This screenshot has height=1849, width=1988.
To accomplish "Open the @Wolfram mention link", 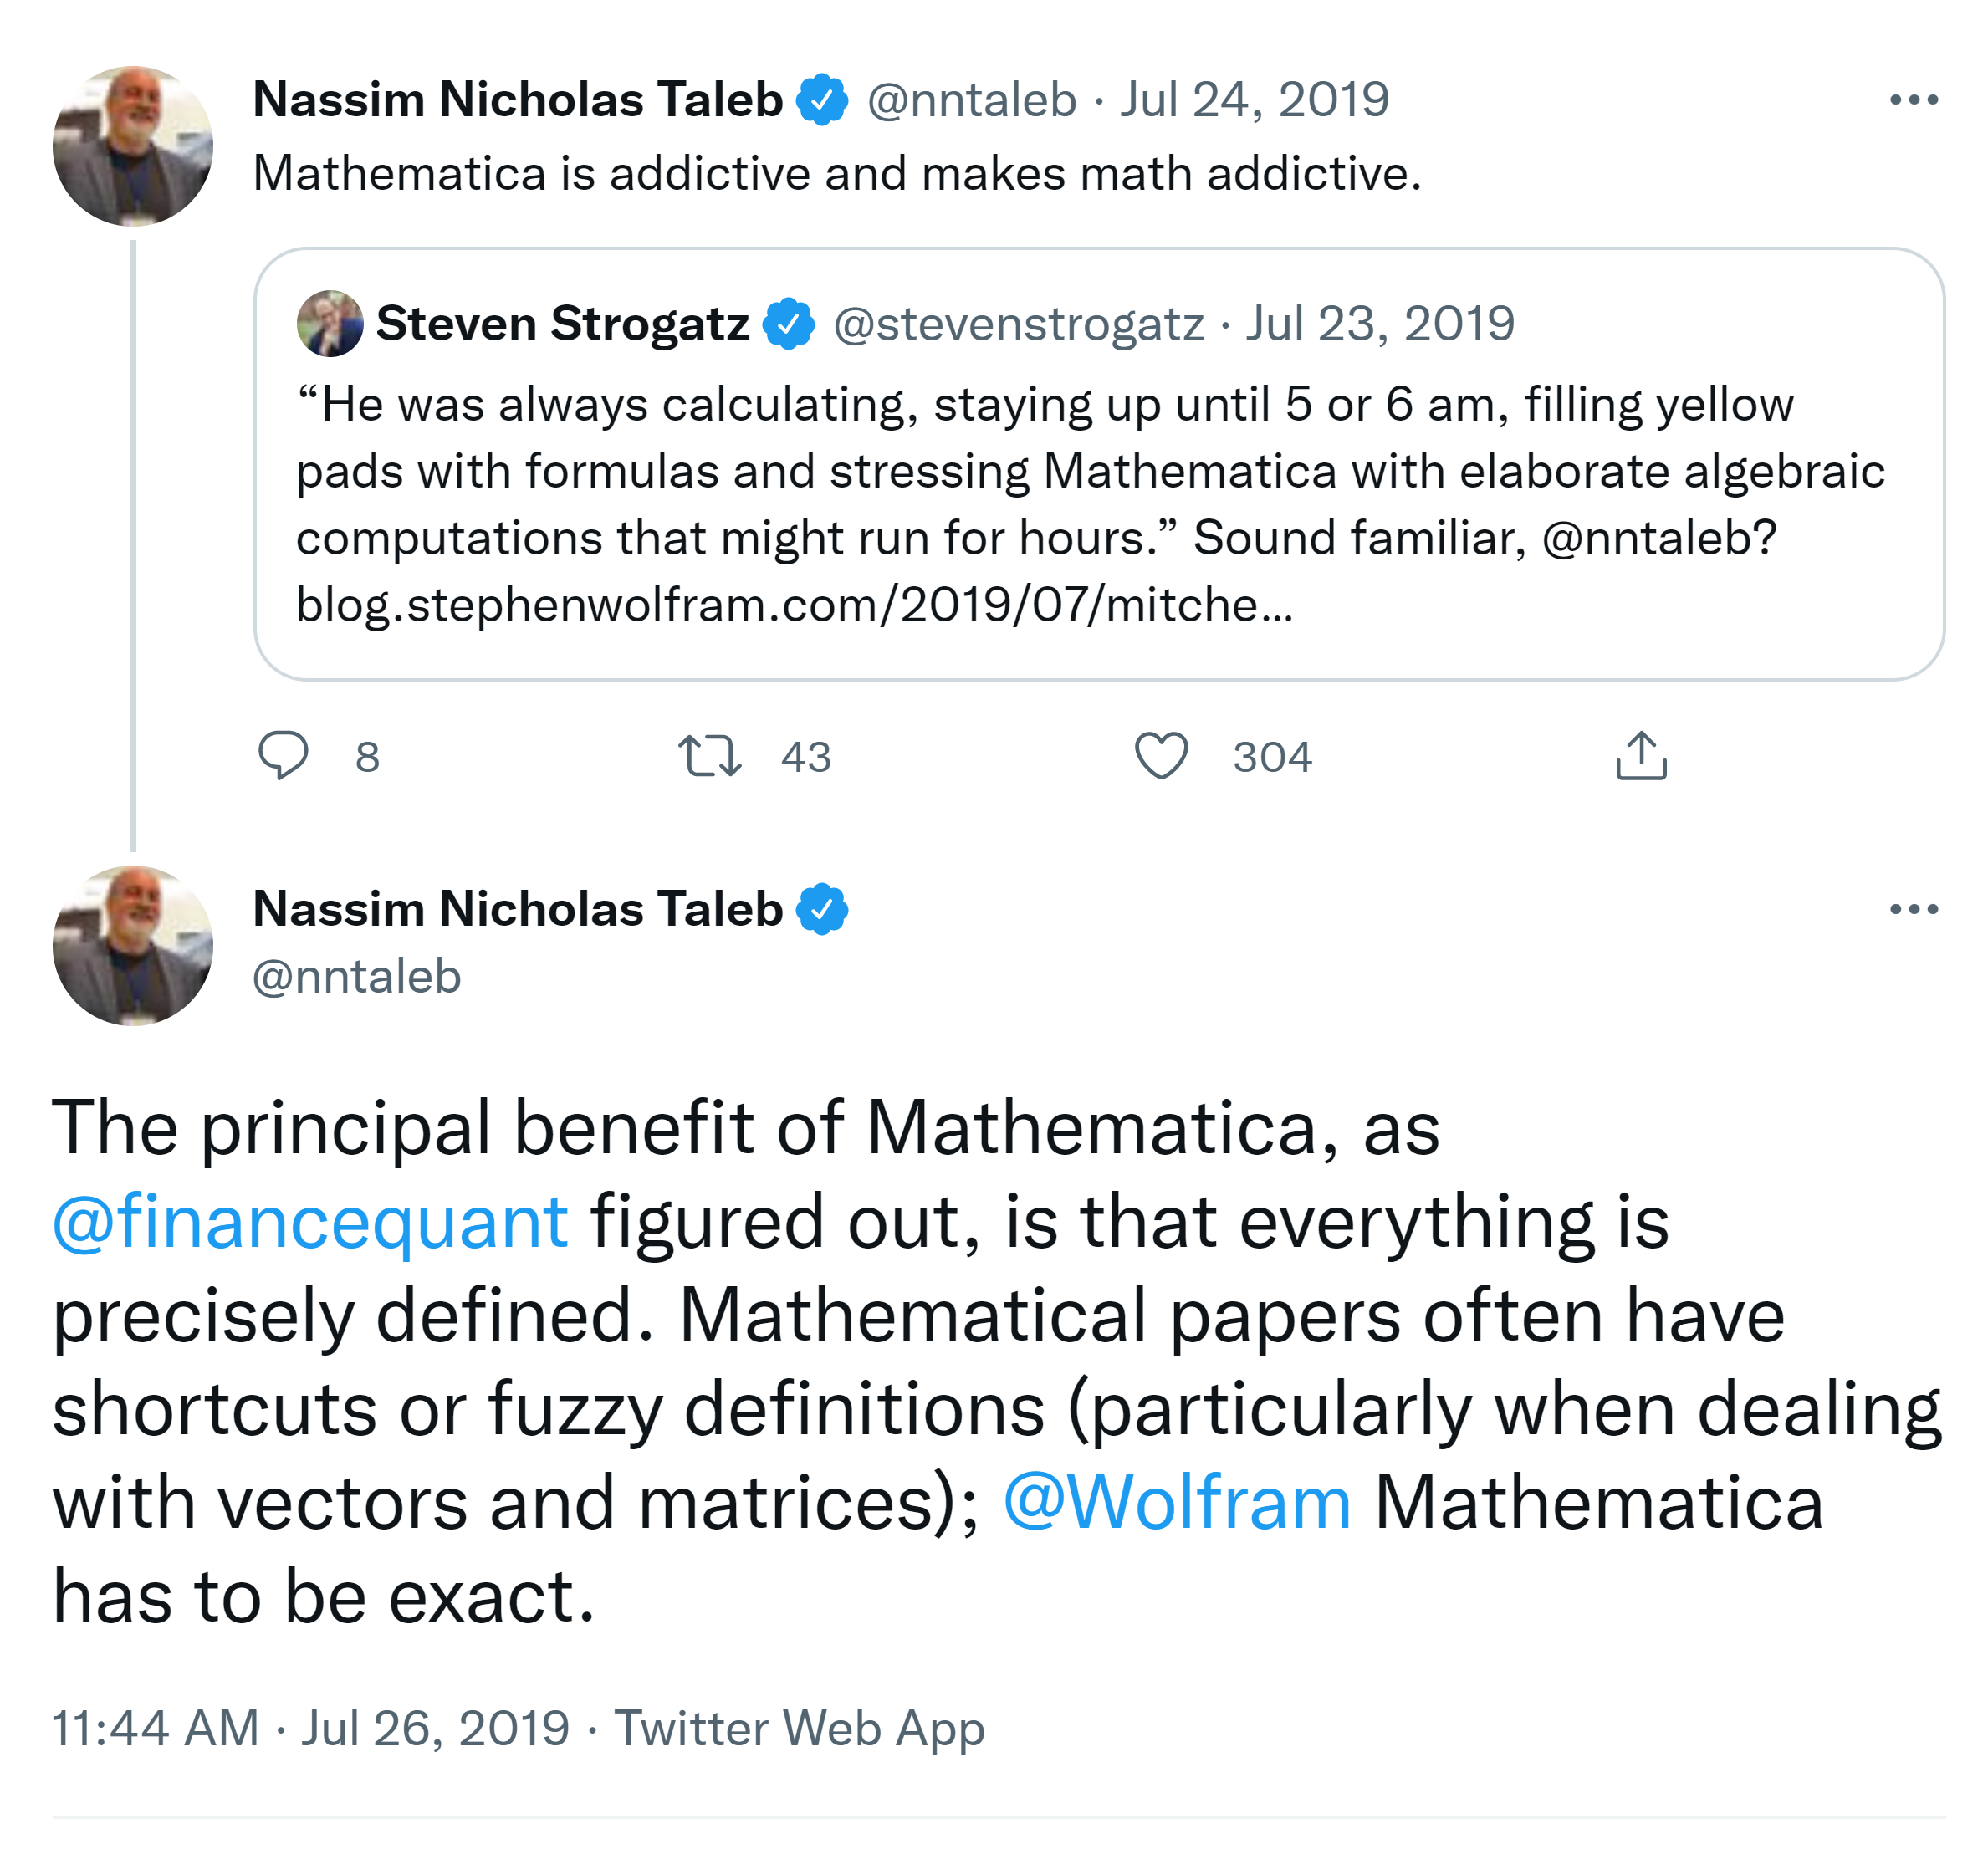I will click(x=1177, y=1502).
